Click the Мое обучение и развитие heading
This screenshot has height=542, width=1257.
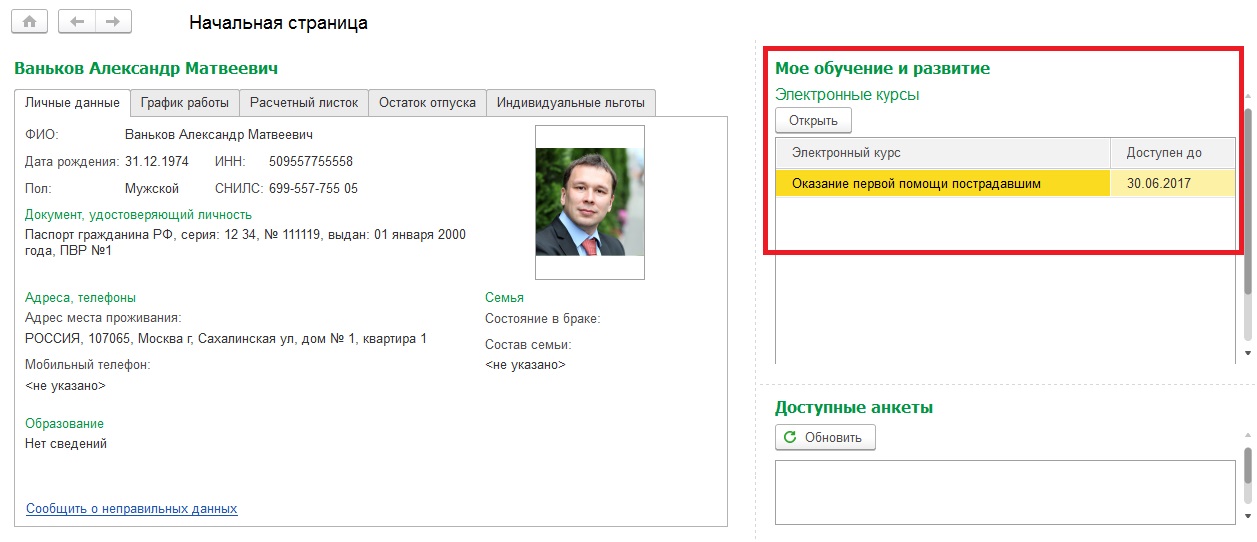883,69
